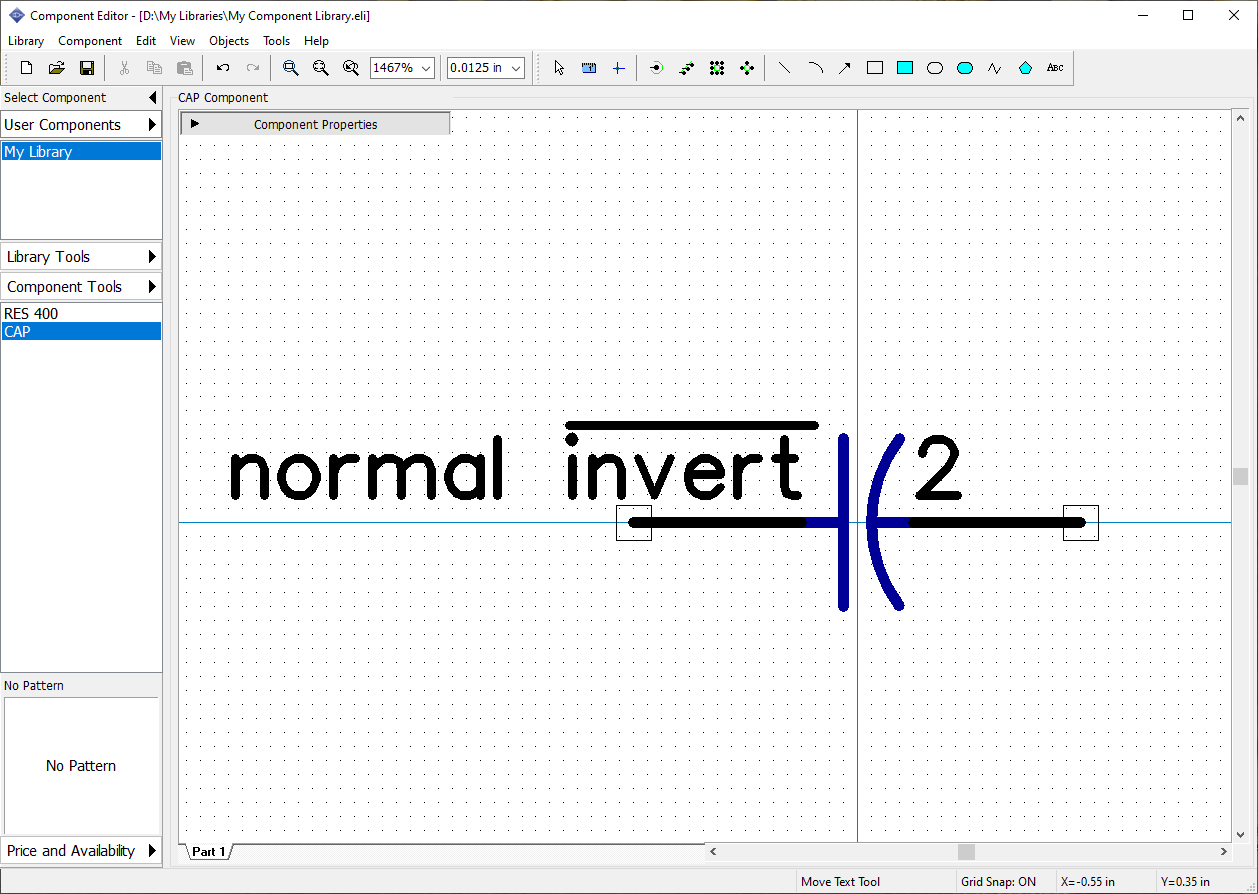
Task: Open the Library menu
Action: 26,41
